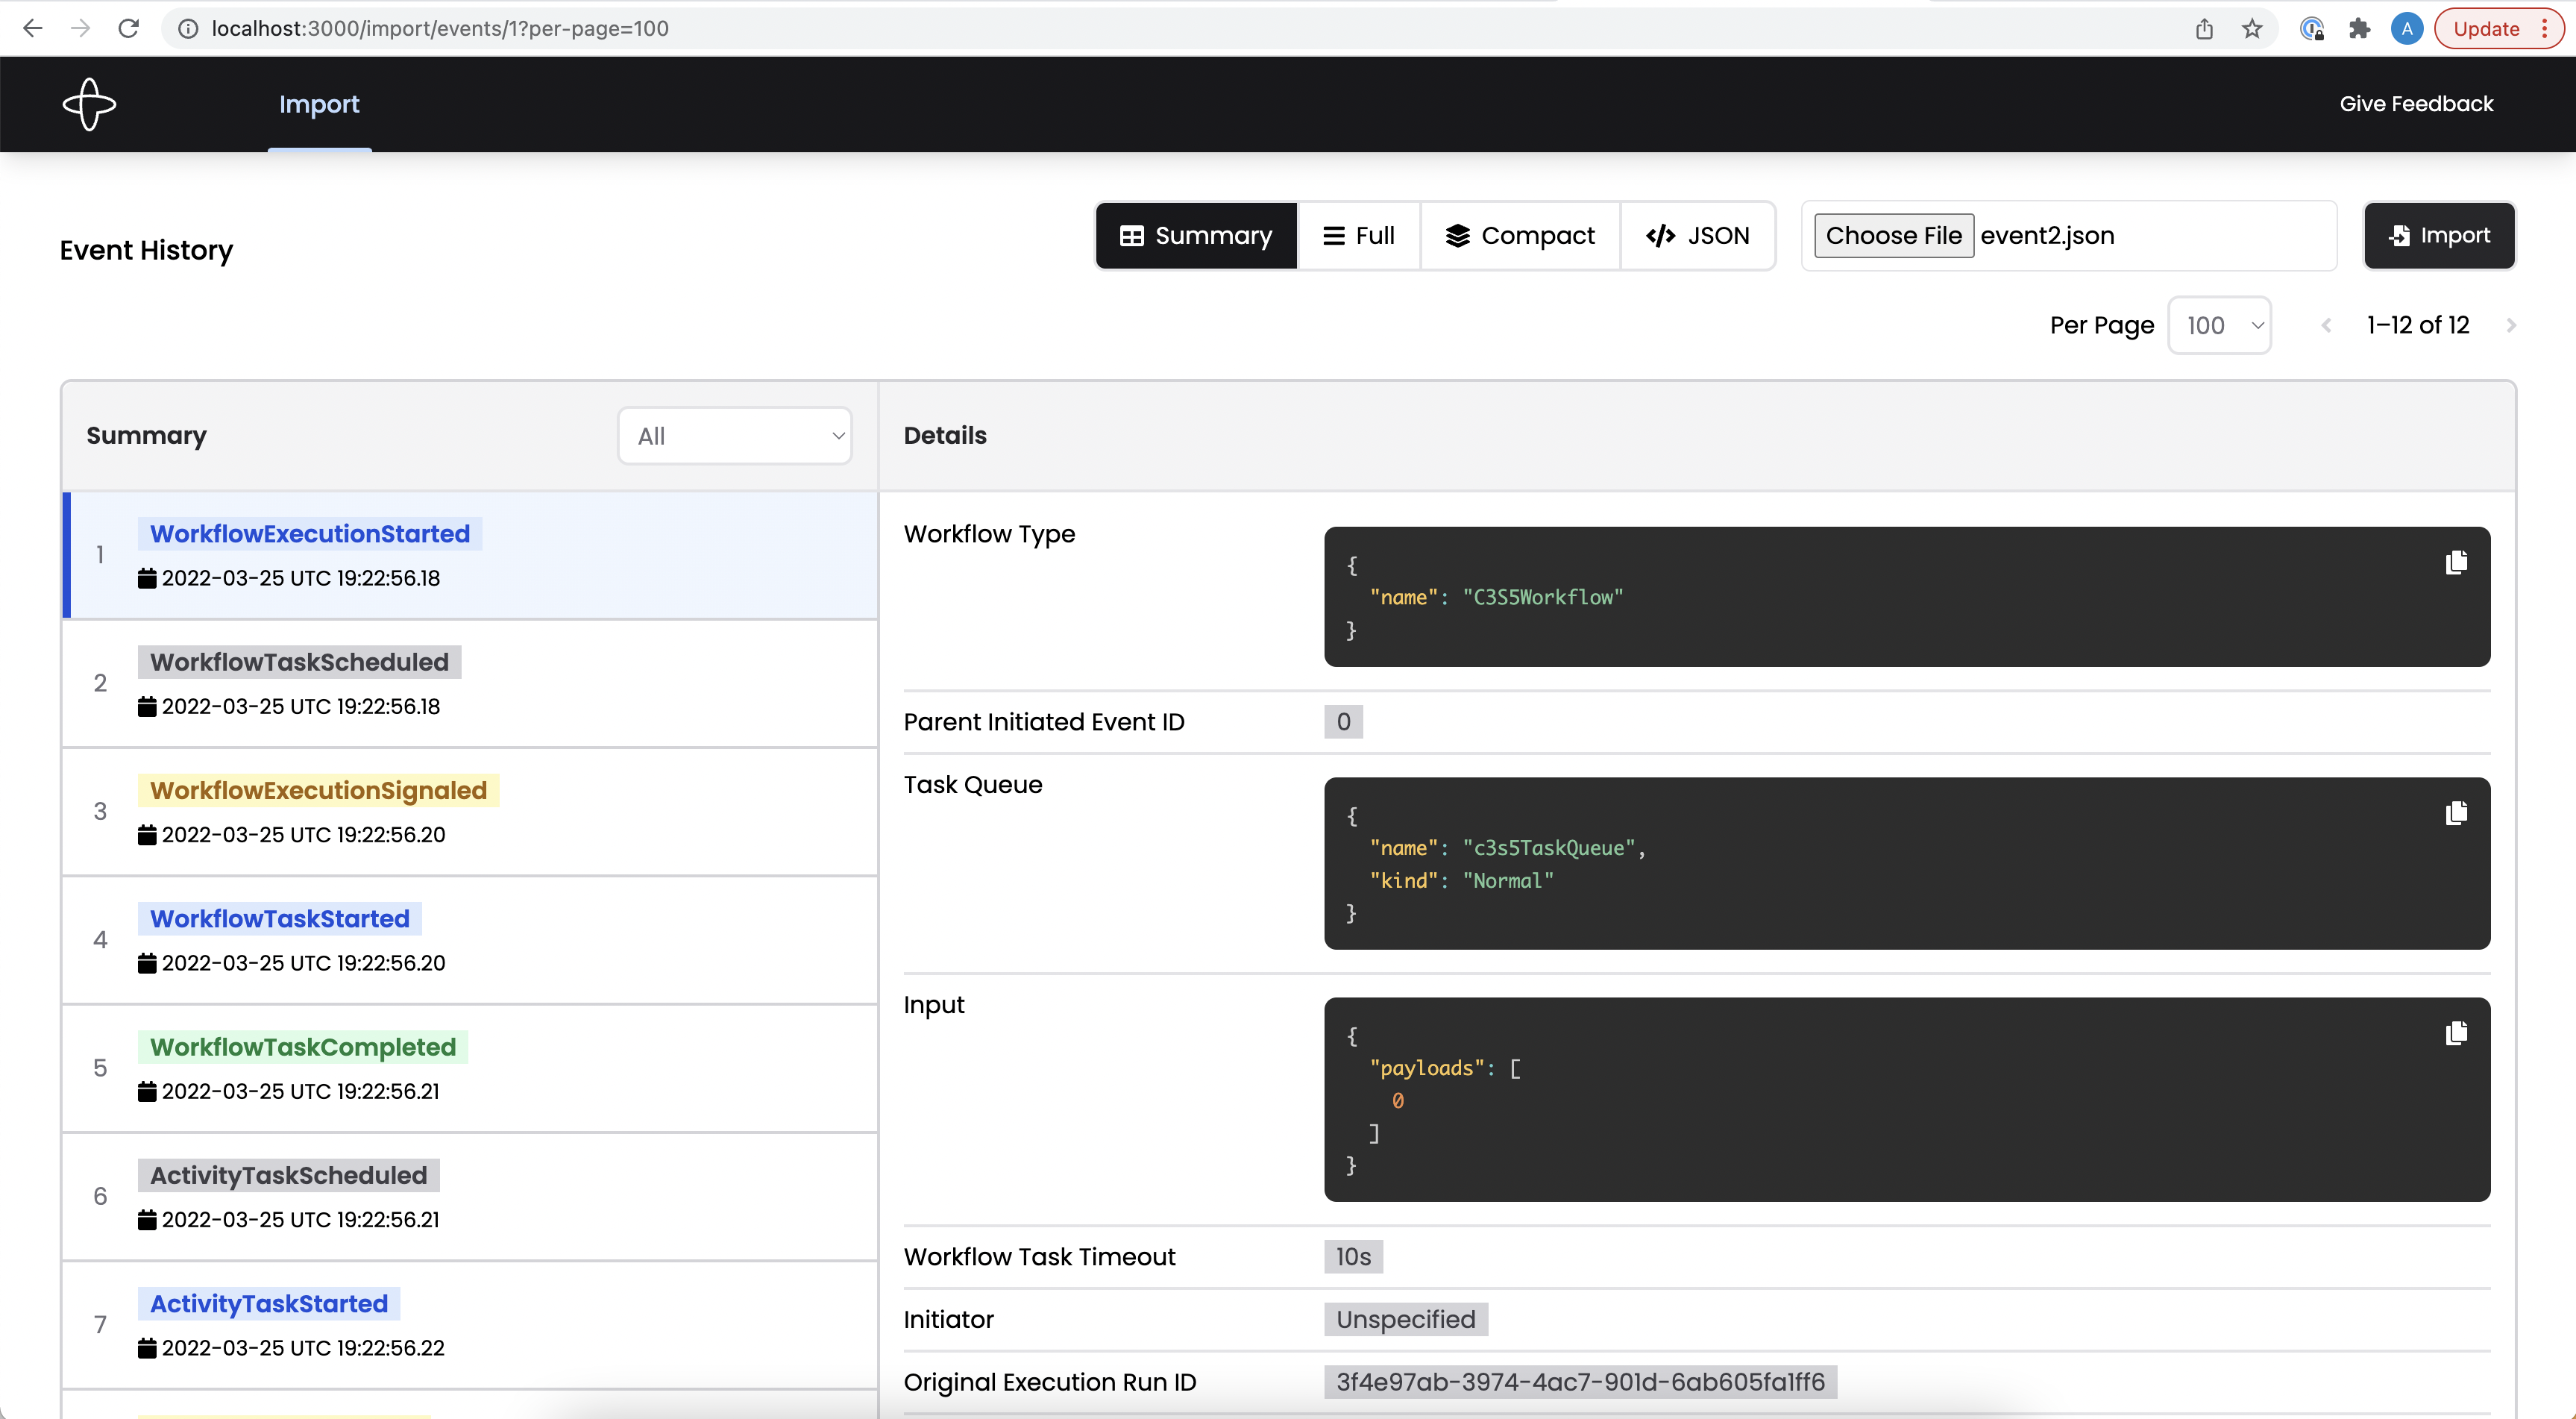The height and width of the screenshot is (1419, 2576).
Task: Click the Original Execution Run ID value
Action: pyautogui.click(x=1580, y=1382)
